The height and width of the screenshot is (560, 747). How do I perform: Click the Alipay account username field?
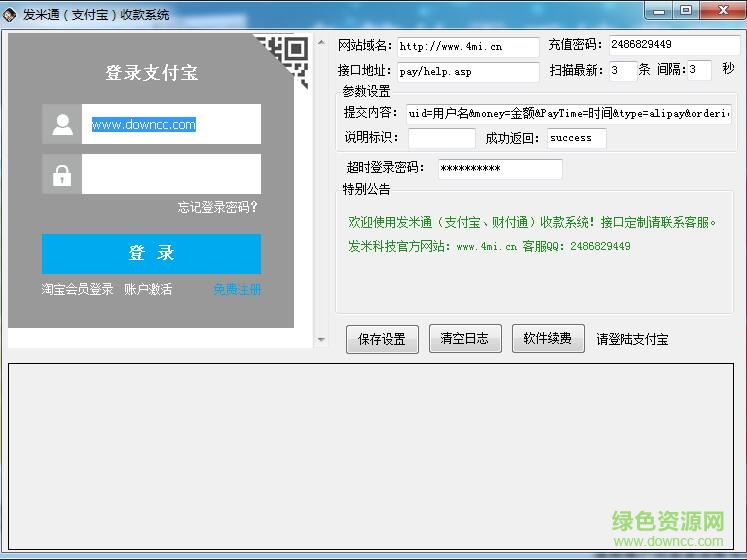click(171, 125)
